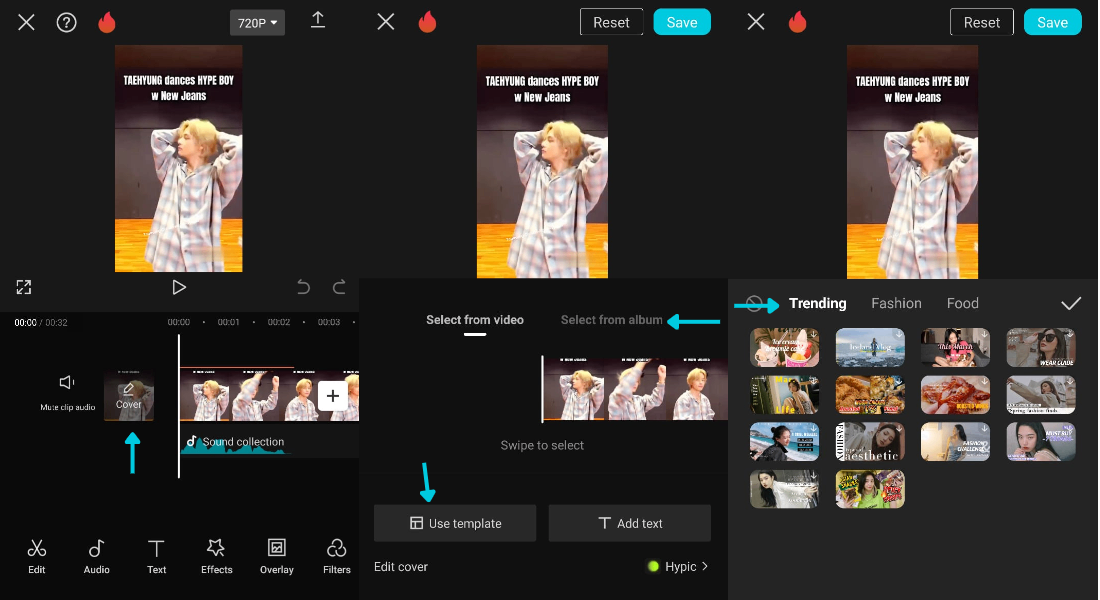Image resolution: width=1100 pixels, height=600 pixels.
Task: Export the video with the upload arrow icon
Action: pyautogui.click(x=318, y=20)
